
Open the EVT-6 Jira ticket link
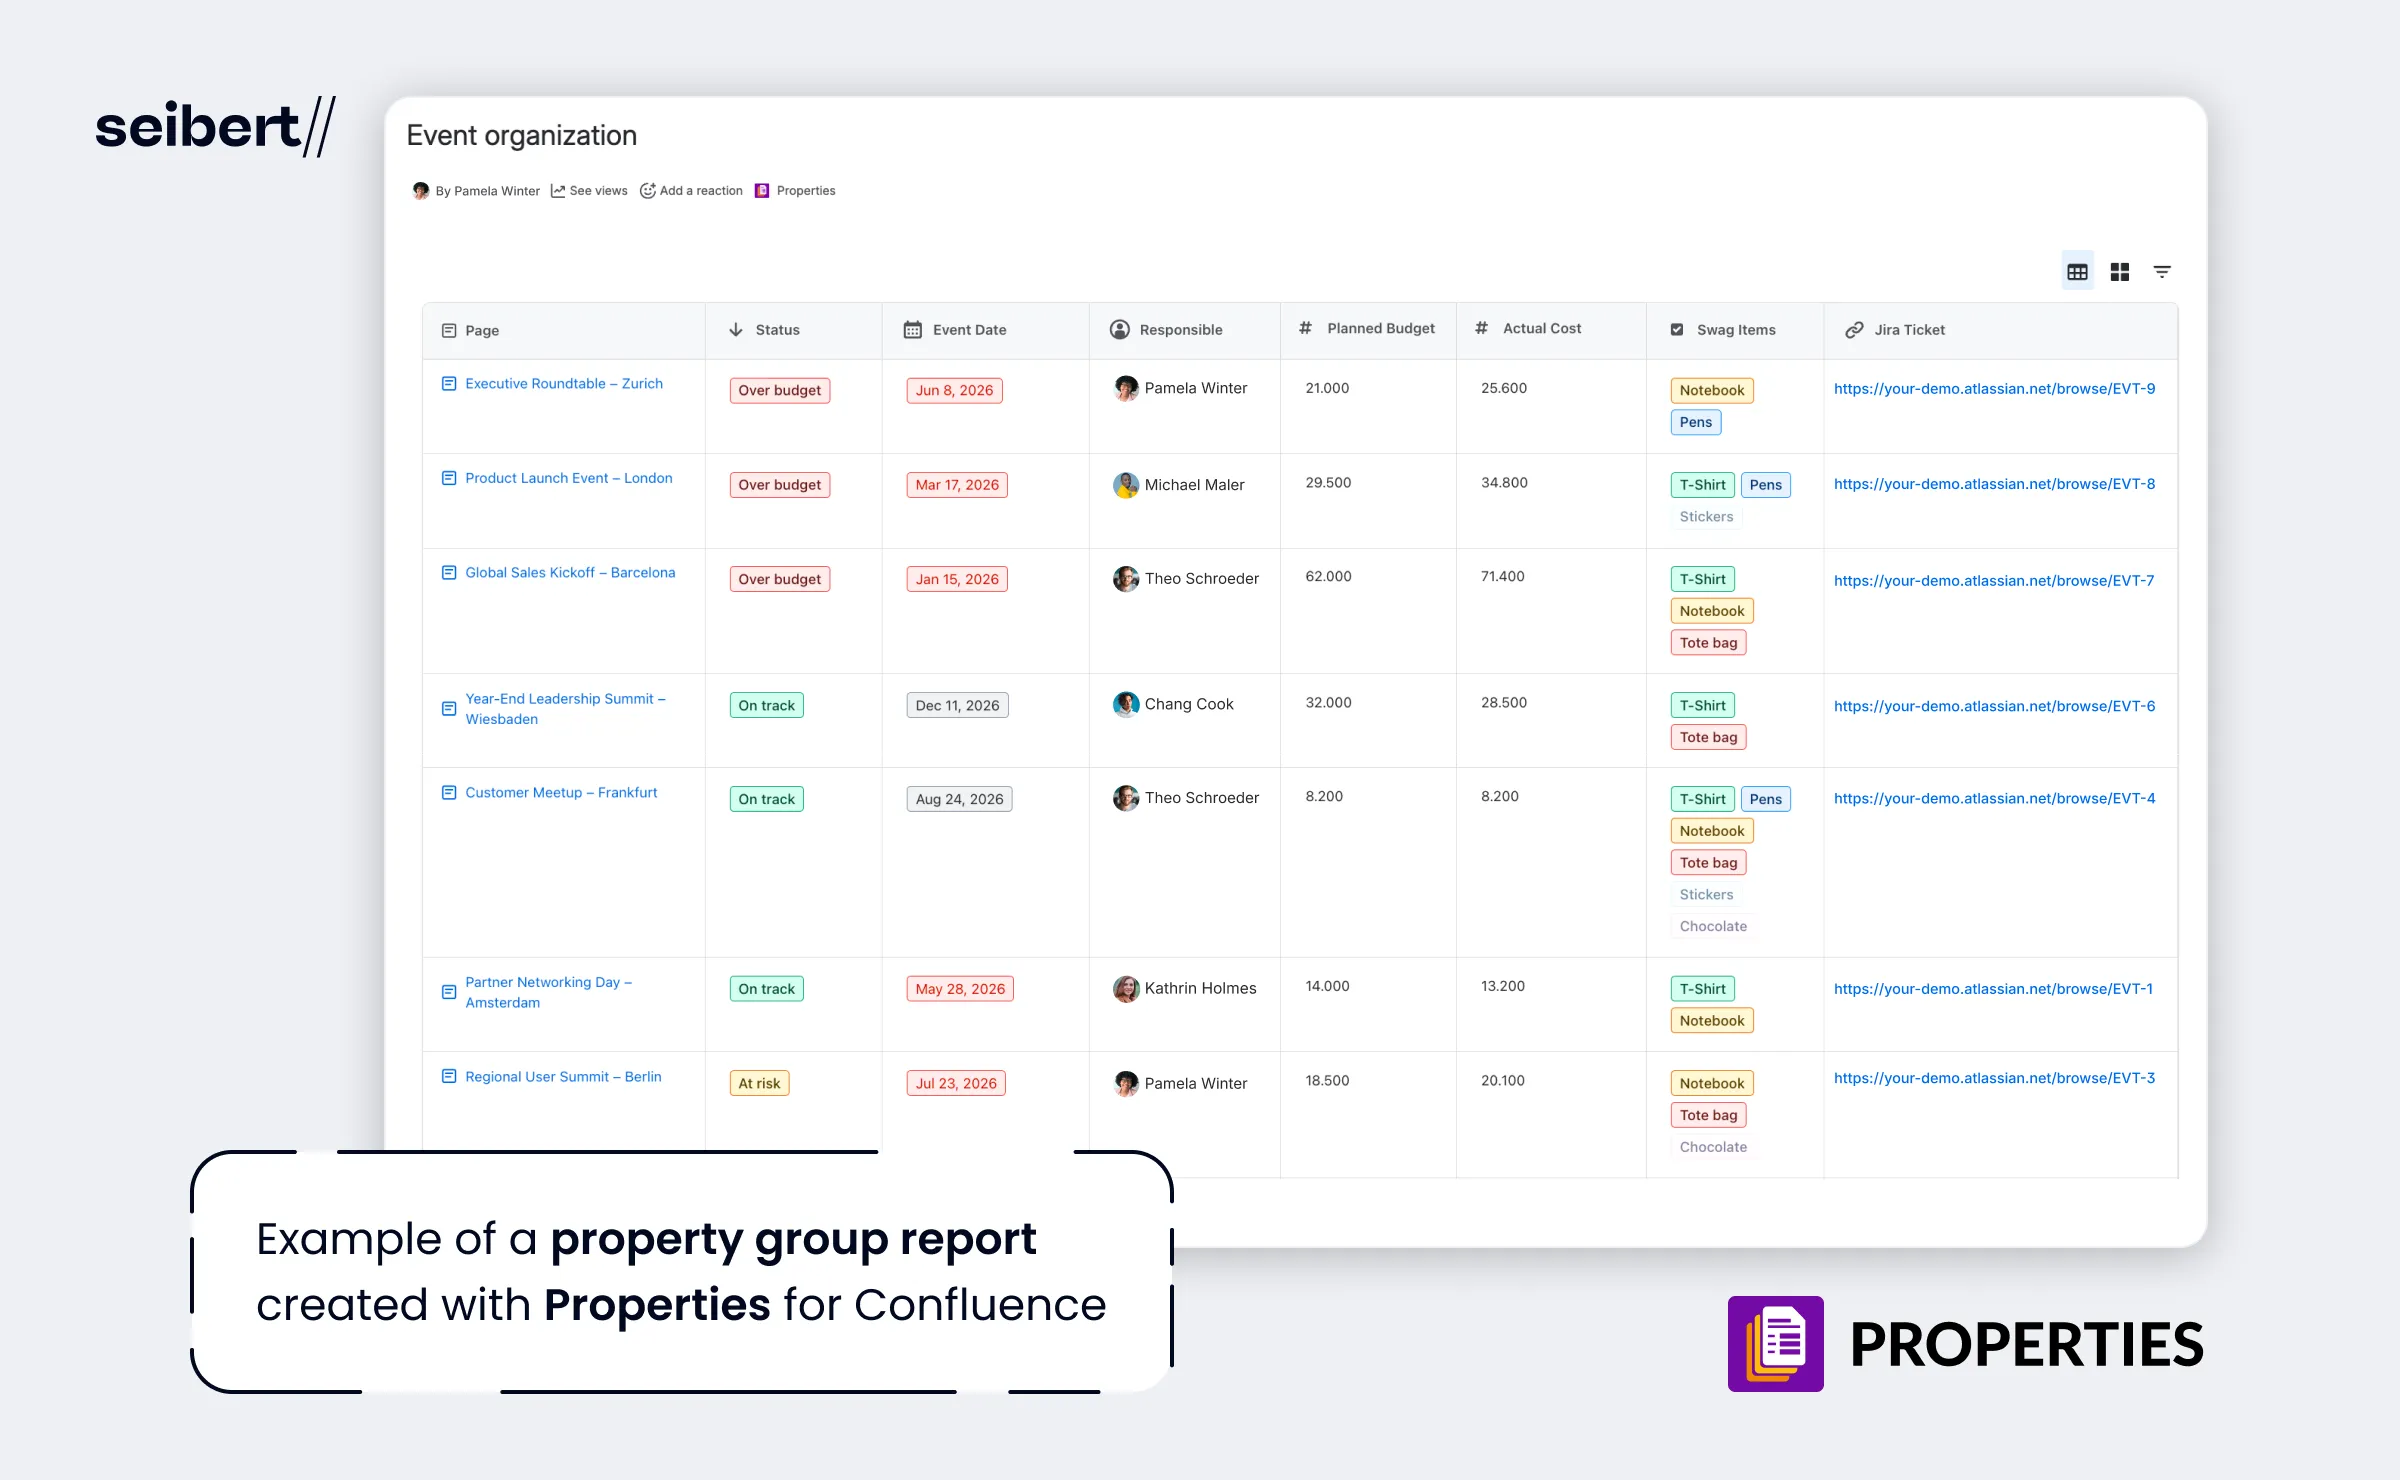(x=1994, y=706)
